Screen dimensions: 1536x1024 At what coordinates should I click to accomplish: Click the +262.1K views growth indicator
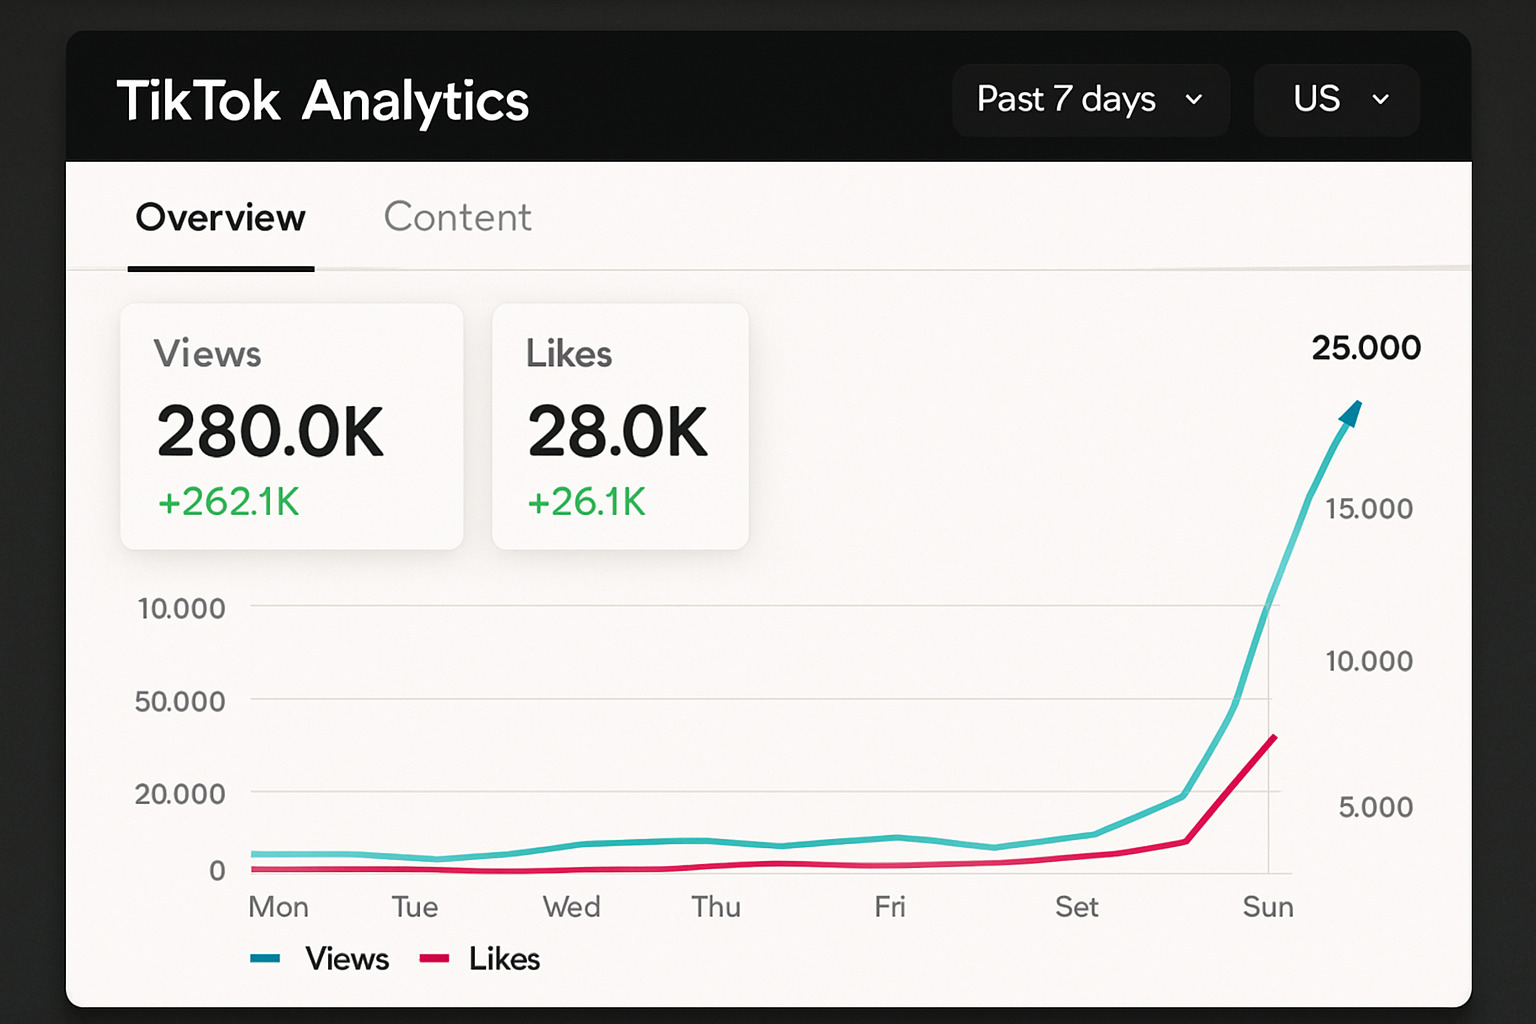point(228,503)
